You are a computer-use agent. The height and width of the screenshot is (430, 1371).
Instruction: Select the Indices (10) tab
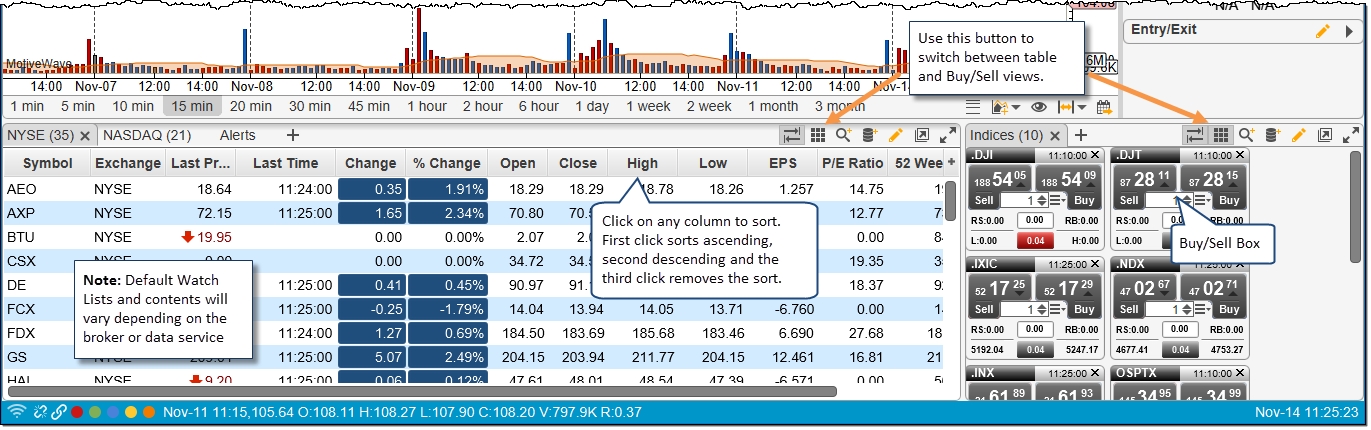[x=1006, y=135]
